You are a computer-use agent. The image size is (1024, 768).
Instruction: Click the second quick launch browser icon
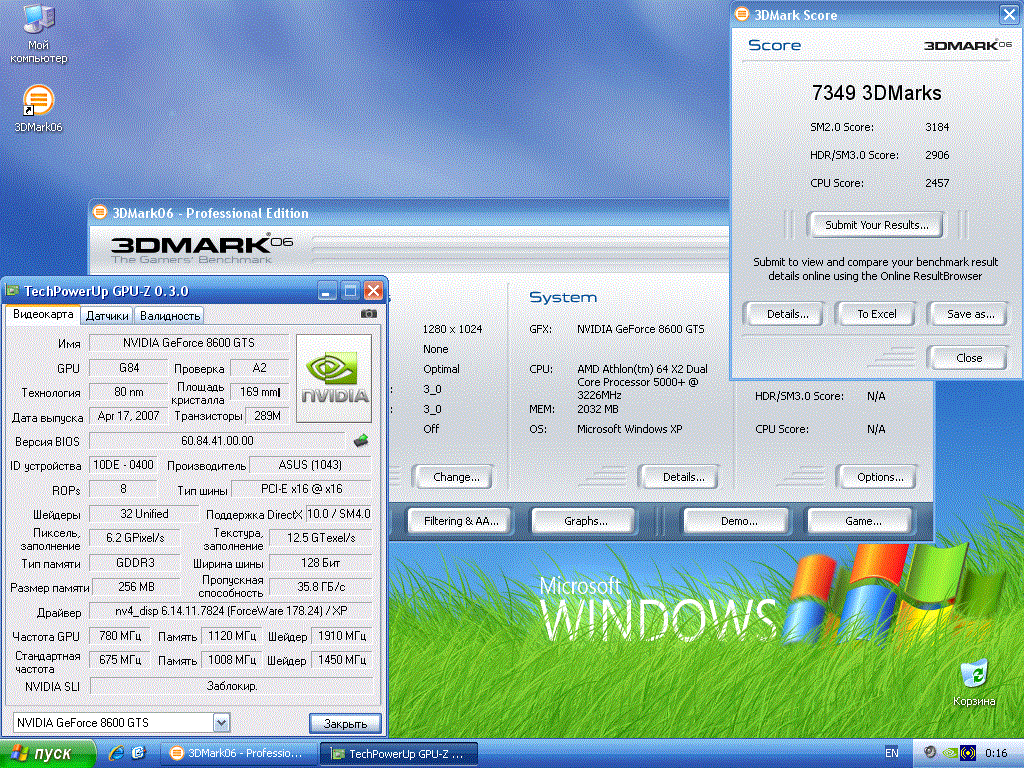[138, 753]
